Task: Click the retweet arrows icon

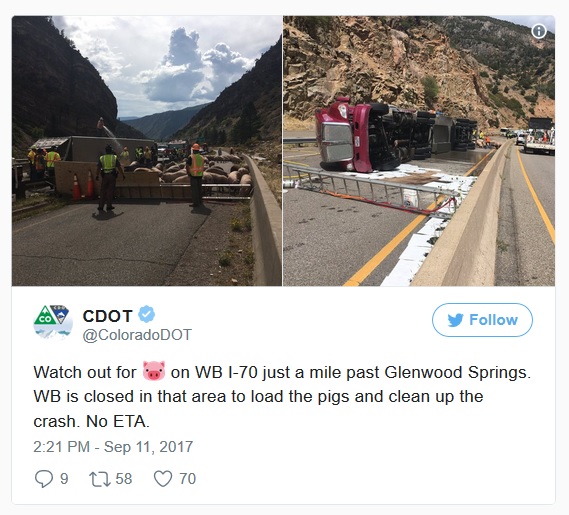Action: (x=100, y=479)
